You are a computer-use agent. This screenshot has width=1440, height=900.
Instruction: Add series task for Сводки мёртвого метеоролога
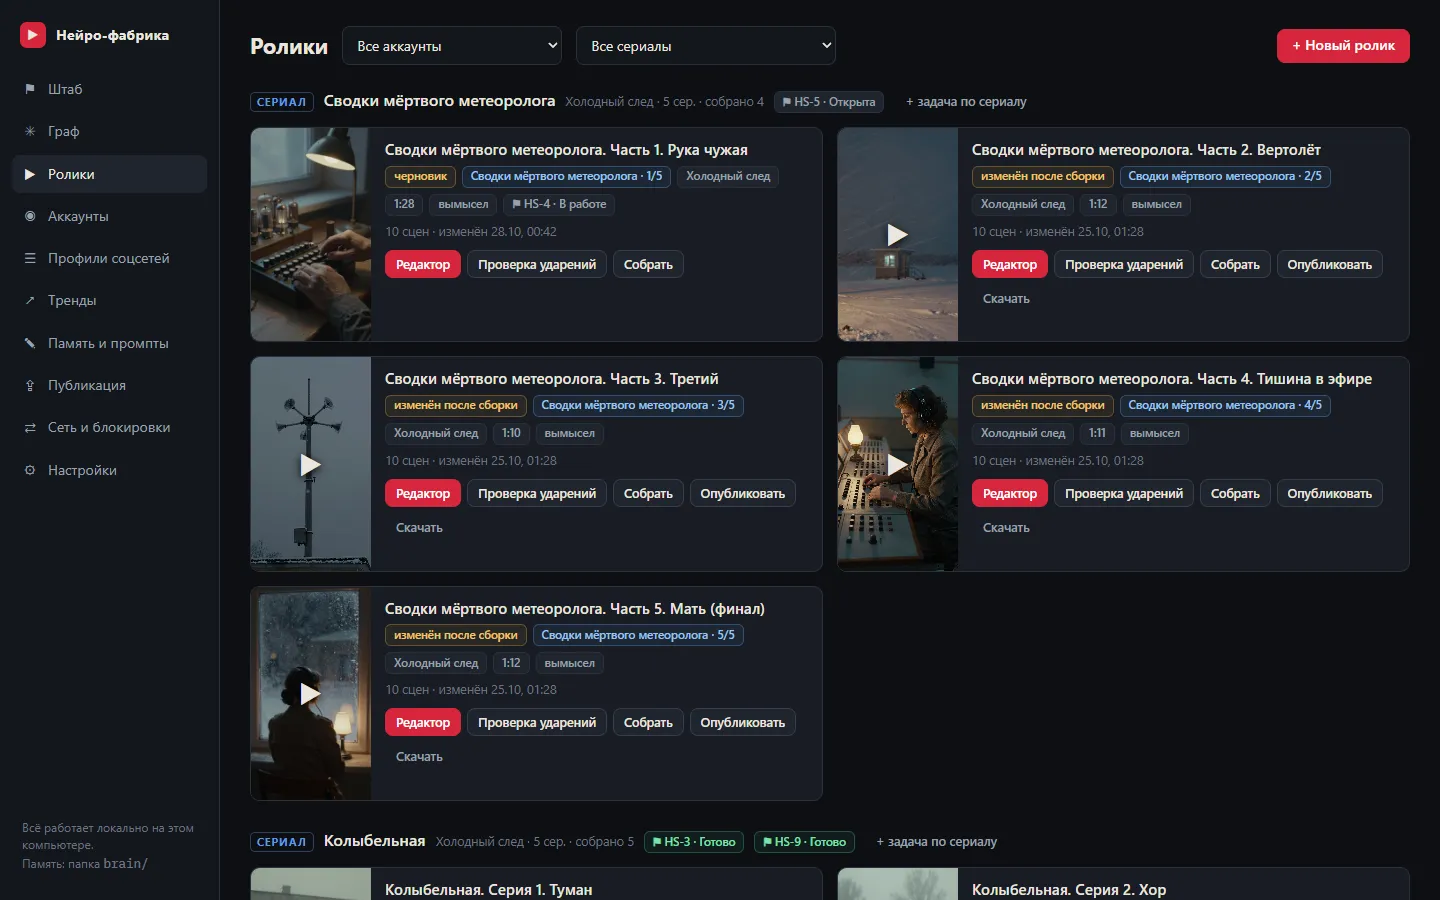tap(966, 102)
